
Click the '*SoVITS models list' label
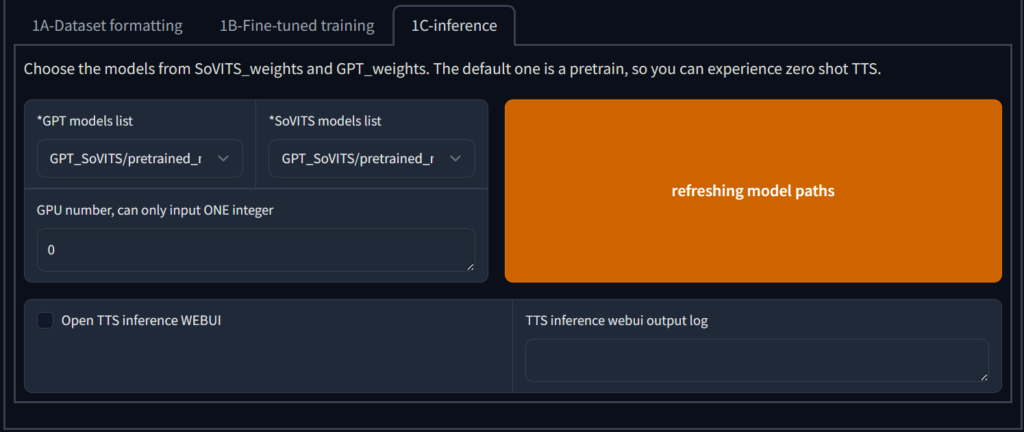tap(325, 121)
